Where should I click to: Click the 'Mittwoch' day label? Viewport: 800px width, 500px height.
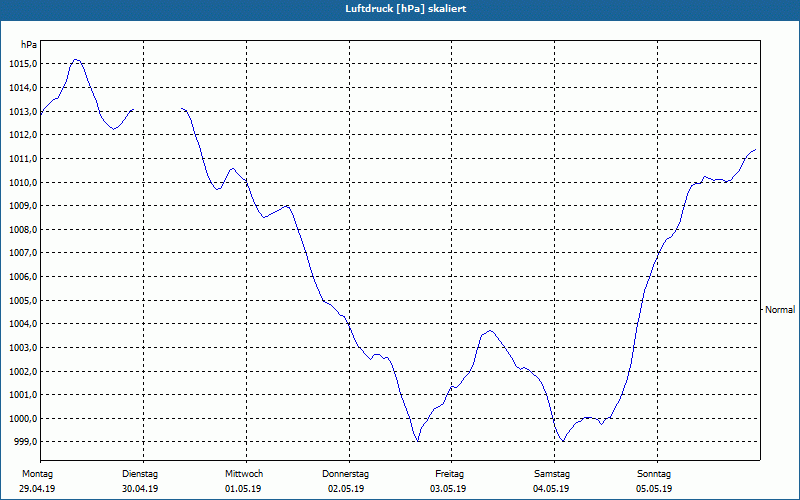click(x=244, y=474)
